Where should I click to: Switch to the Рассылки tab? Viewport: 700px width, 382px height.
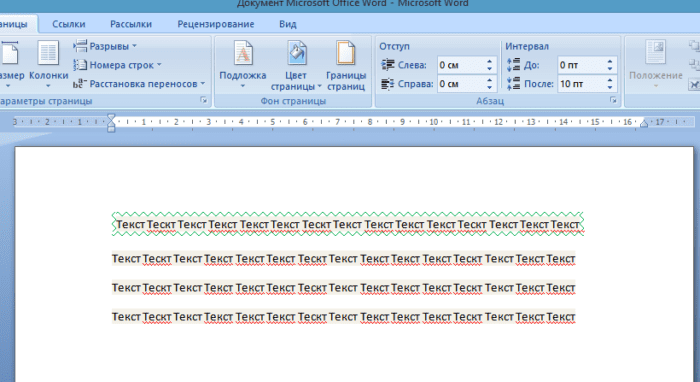click(x=131, y=24)
